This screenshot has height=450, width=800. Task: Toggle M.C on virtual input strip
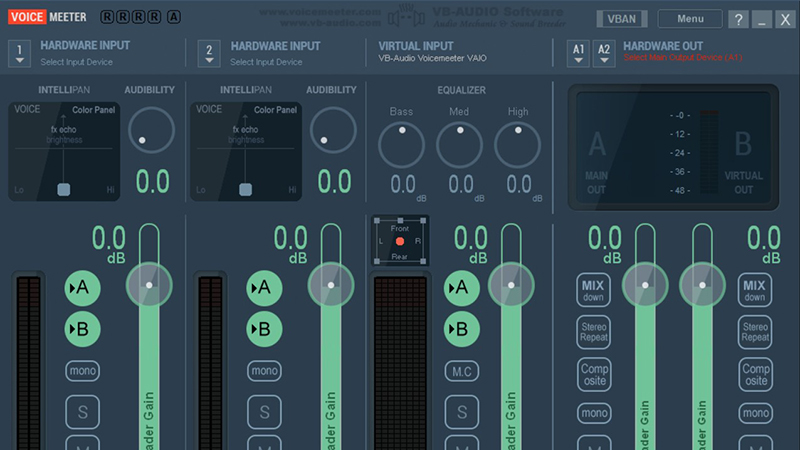(x=461, y=371)
